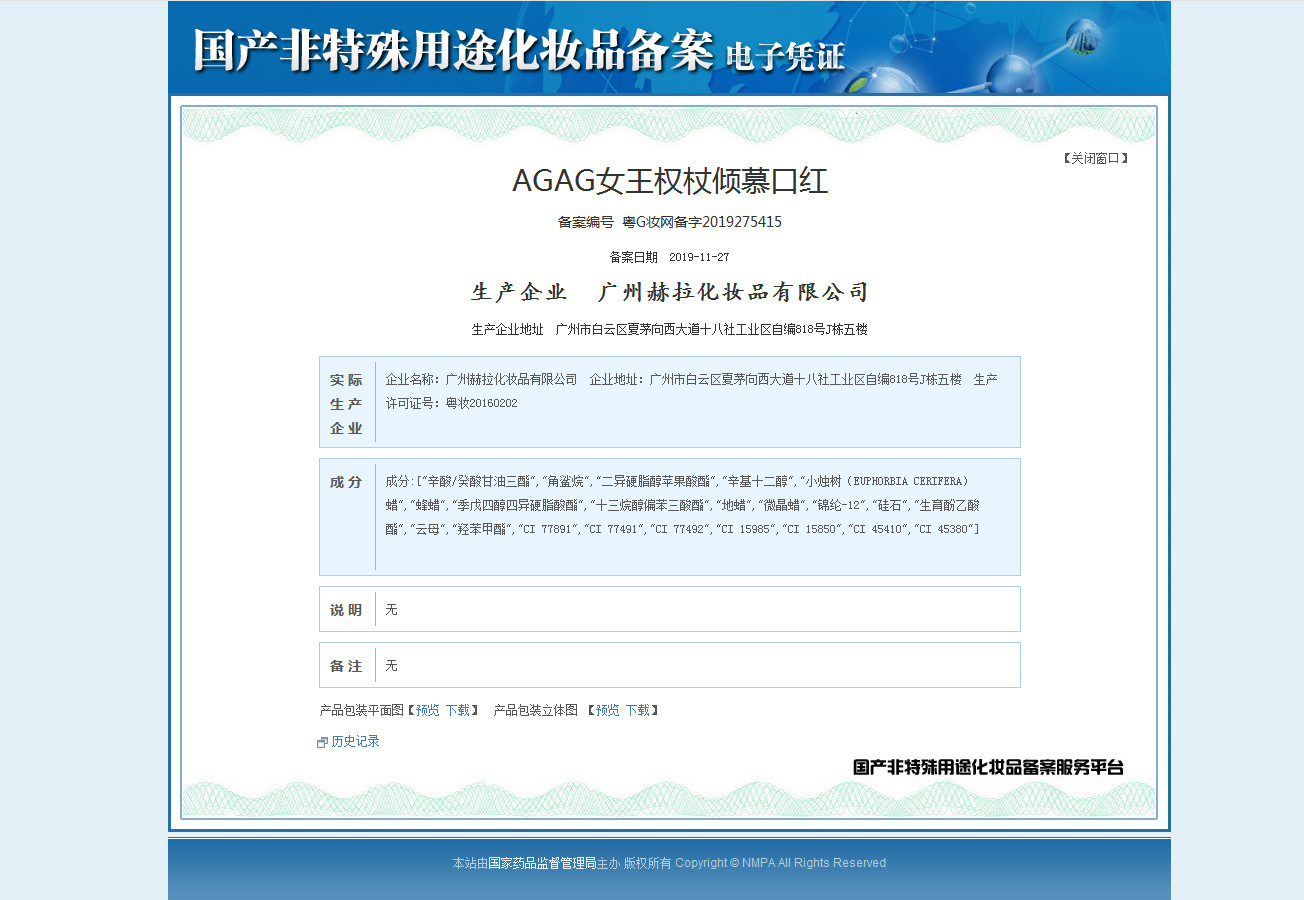Screen dimensions: 1304x900
Task: Click the license number 粤妆20160202
Action: (482, 403)
